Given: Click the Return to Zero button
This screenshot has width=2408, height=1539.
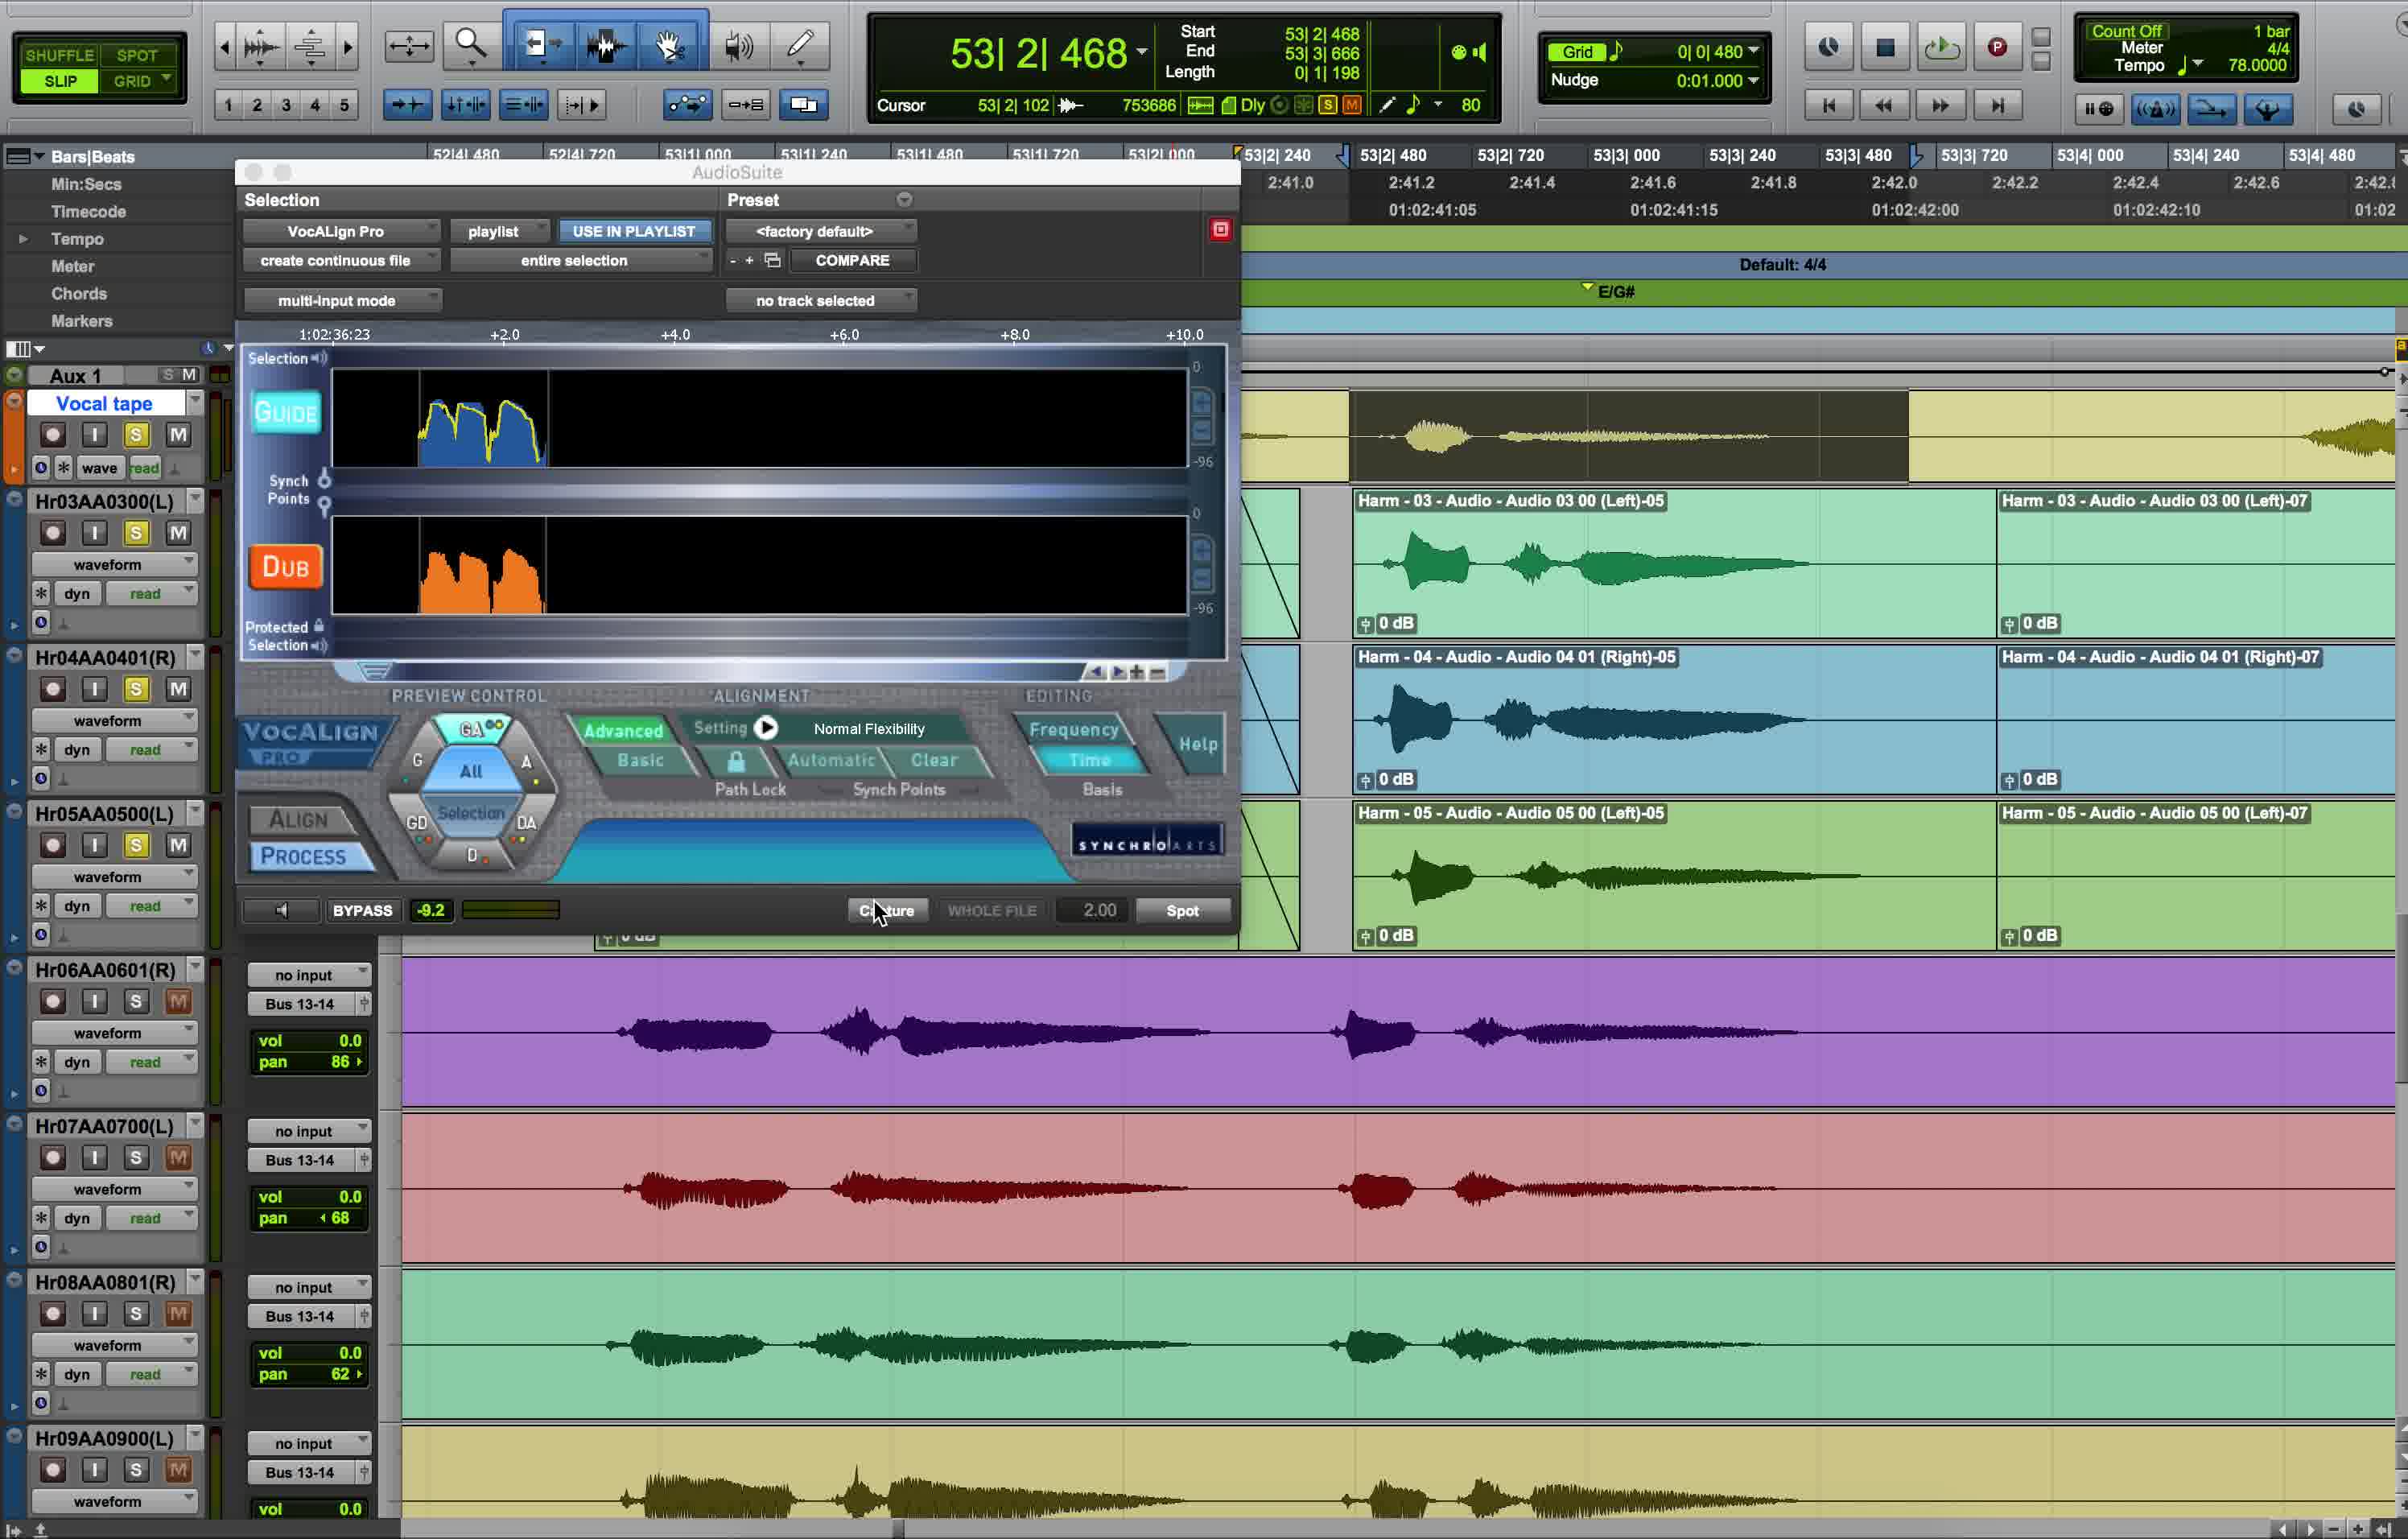Looking at the screenshot, I should (1829, 106).
